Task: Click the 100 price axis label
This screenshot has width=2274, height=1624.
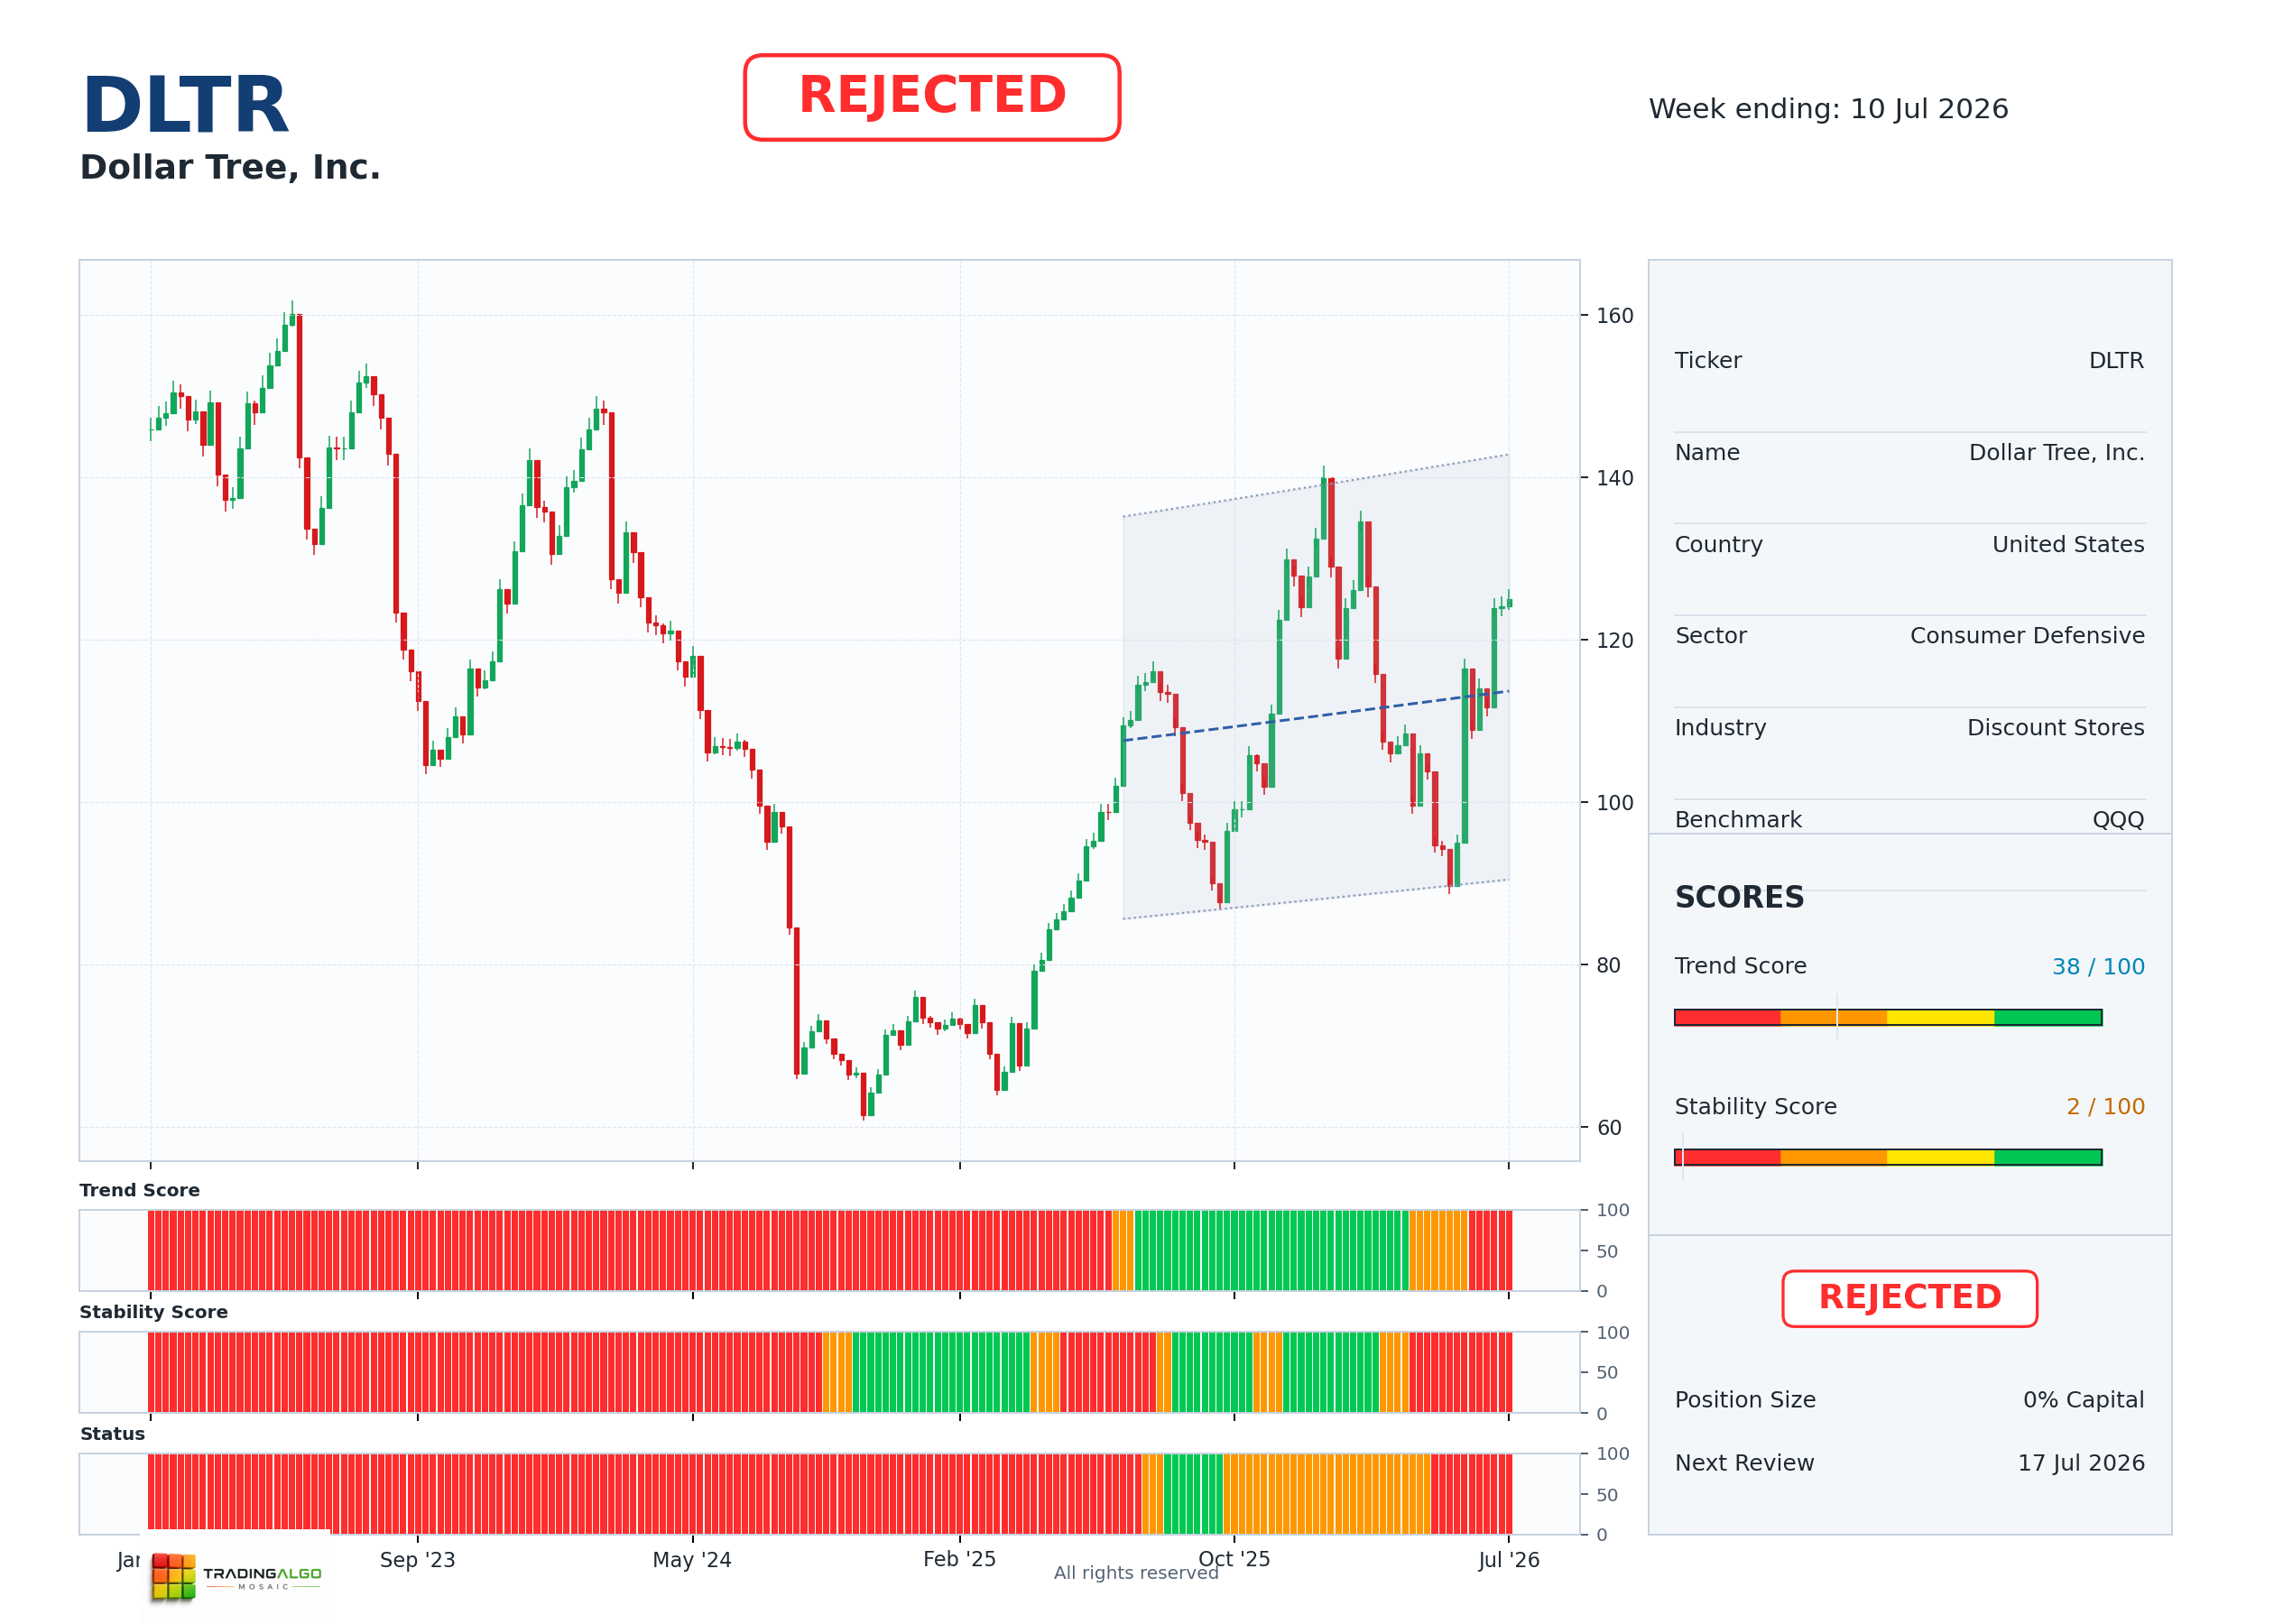Action: (1614, 803)
